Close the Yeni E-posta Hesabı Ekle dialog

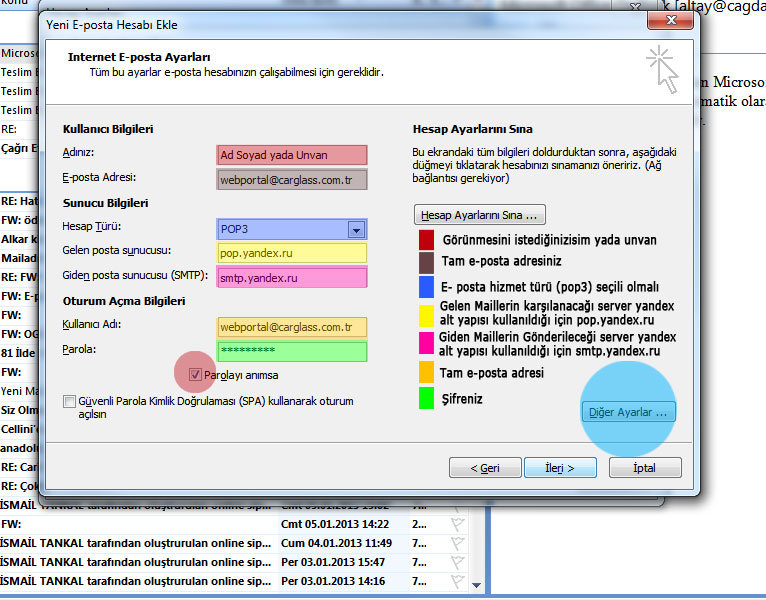click(670, 20)
